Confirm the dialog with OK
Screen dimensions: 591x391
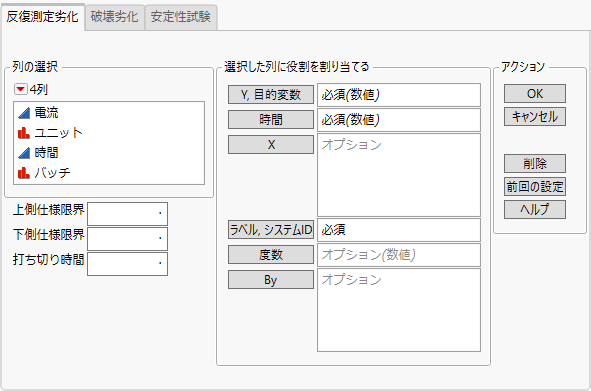tap(535, 94)
